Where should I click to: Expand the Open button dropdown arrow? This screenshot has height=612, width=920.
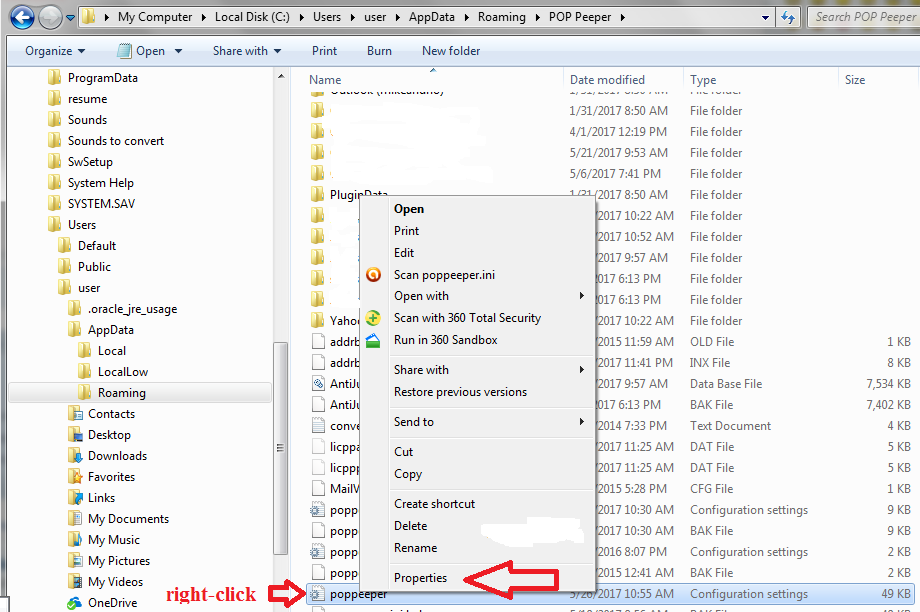coord(178,51)
